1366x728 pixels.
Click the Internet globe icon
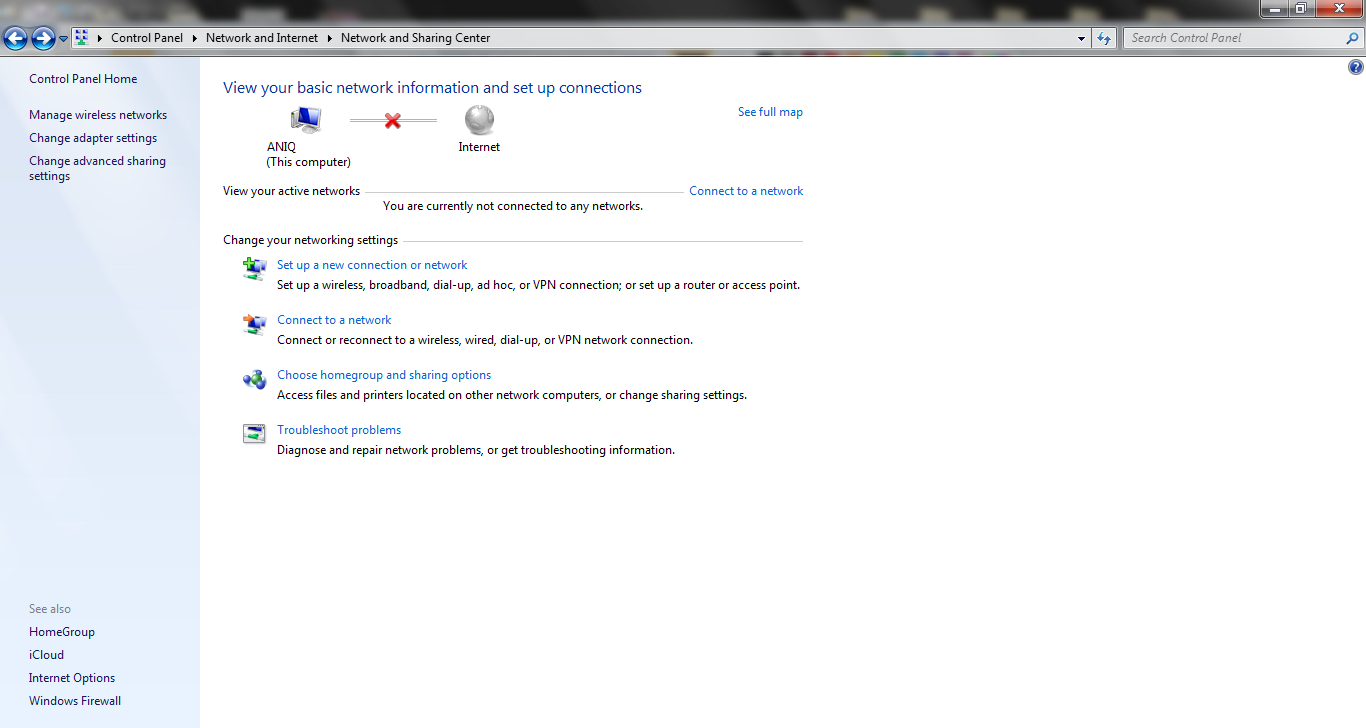tap(479, 120)
